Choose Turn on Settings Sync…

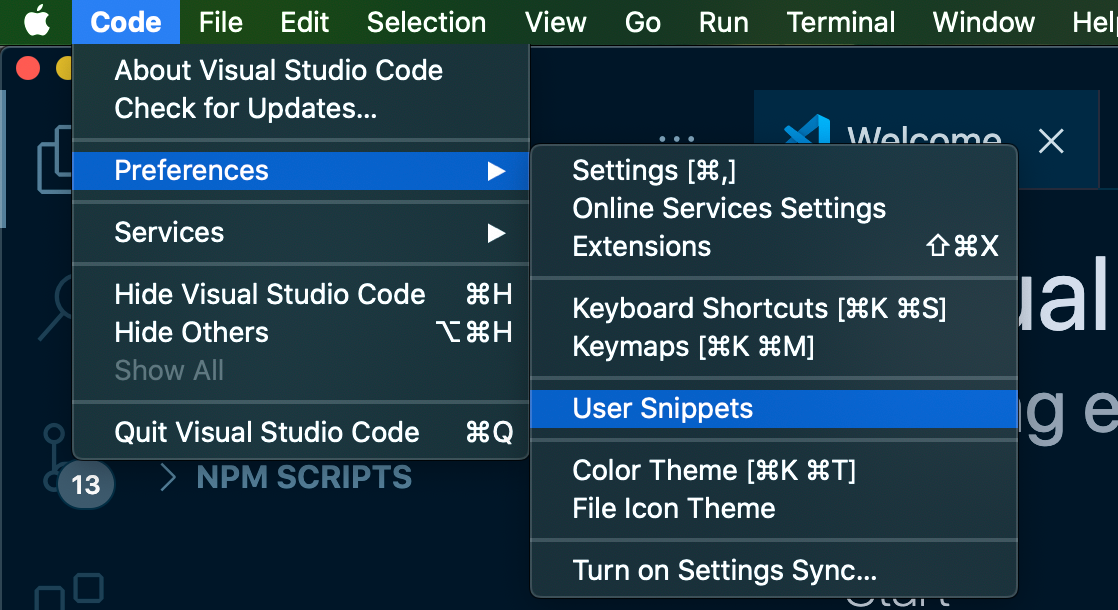click(774, 570)
